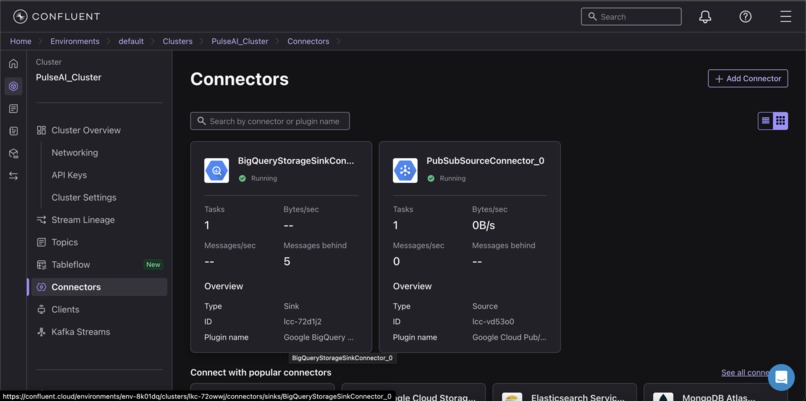Click the Running status icon on PubSub card
806x401 pixels.
click(x=431, y=178)
